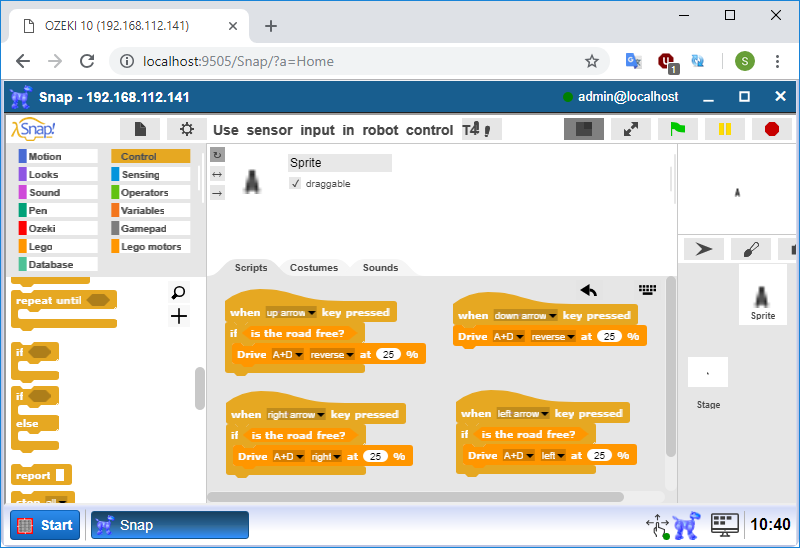Click the Sprite name field

coord(340,163)
